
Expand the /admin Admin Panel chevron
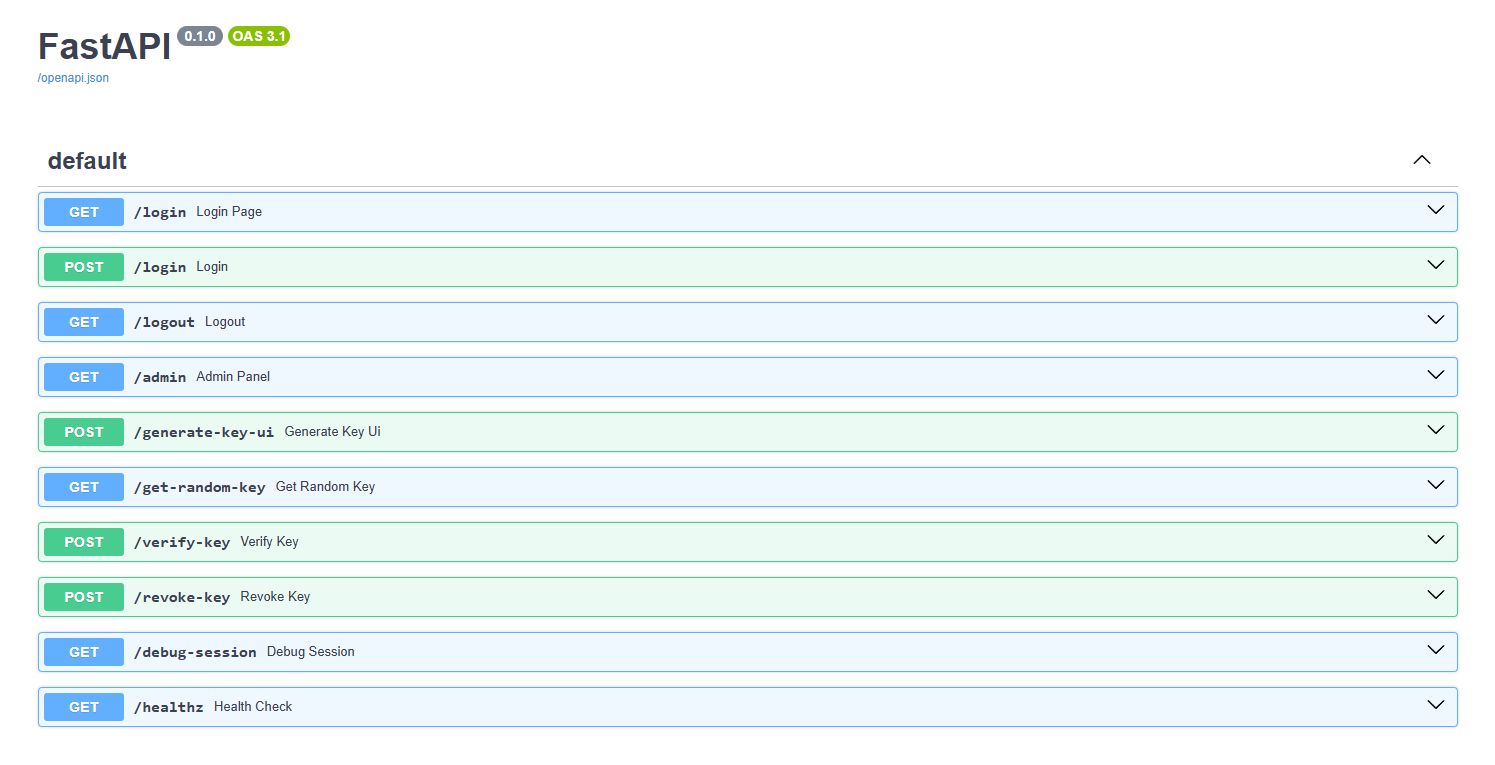(1436, 375)
